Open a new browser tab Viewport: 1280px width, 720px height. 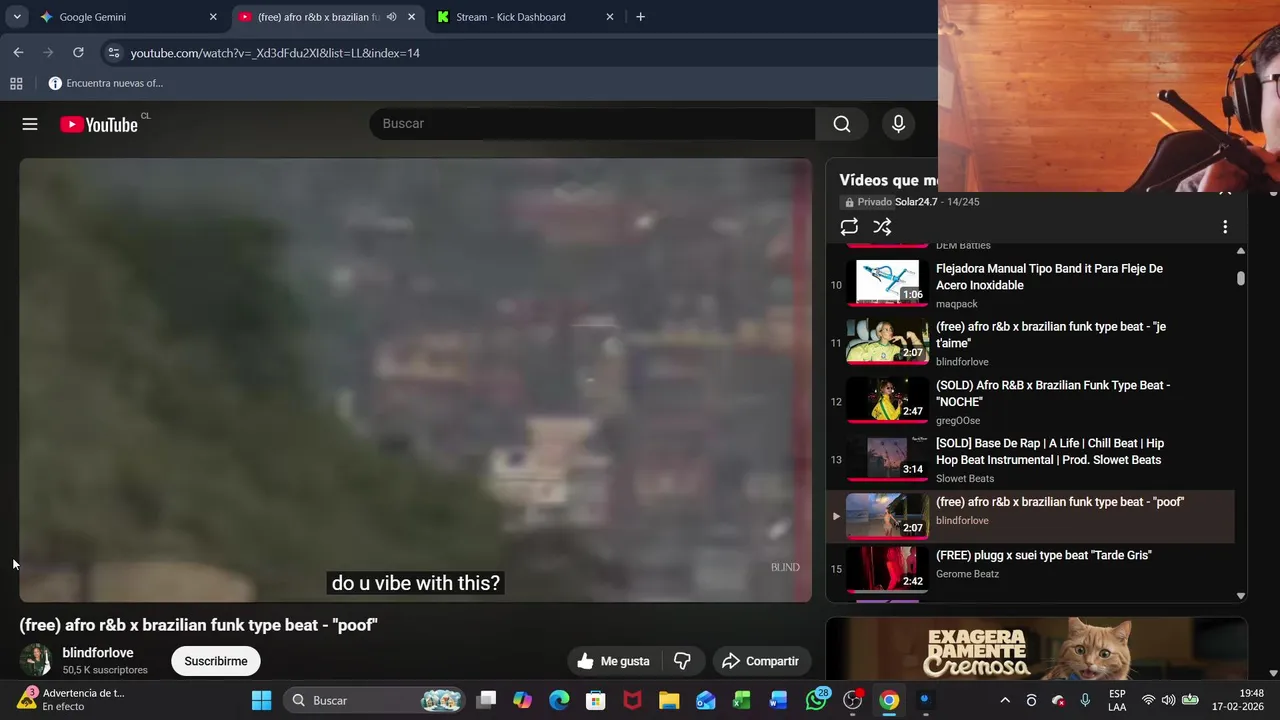coord(640,17)
